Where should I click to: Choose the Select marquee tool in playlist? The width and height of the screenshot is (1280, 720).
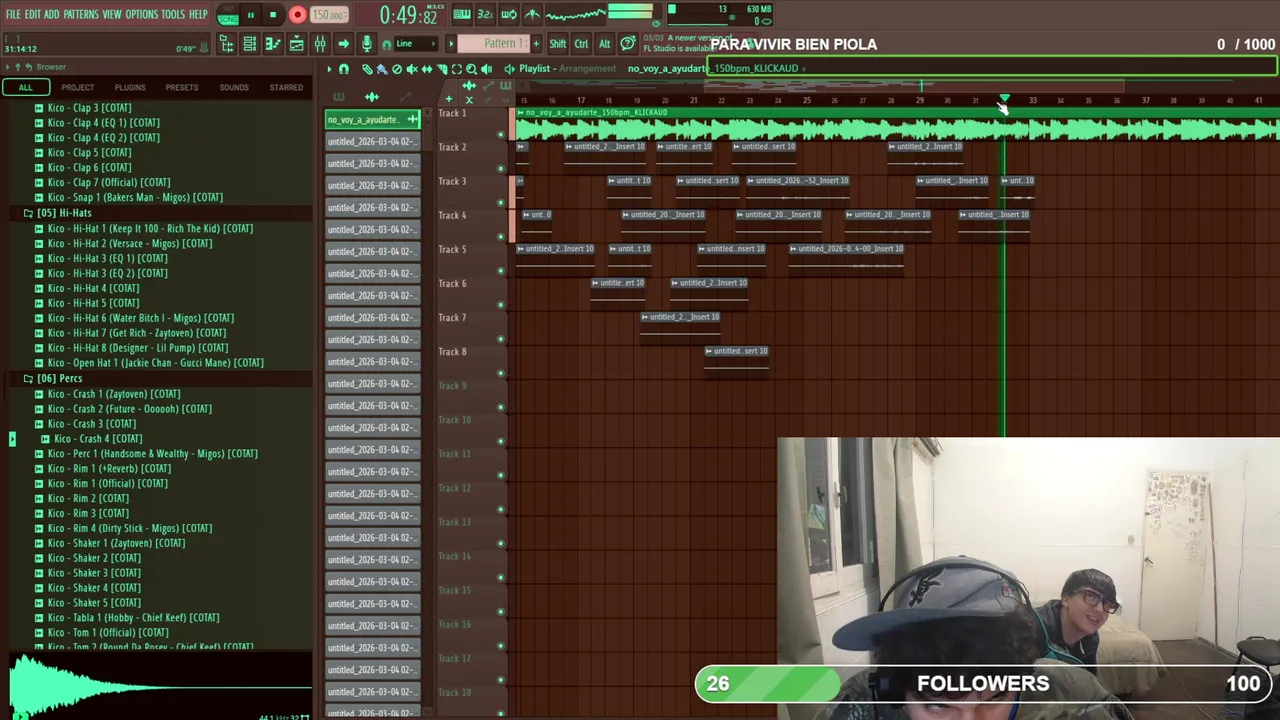point(457,69)
